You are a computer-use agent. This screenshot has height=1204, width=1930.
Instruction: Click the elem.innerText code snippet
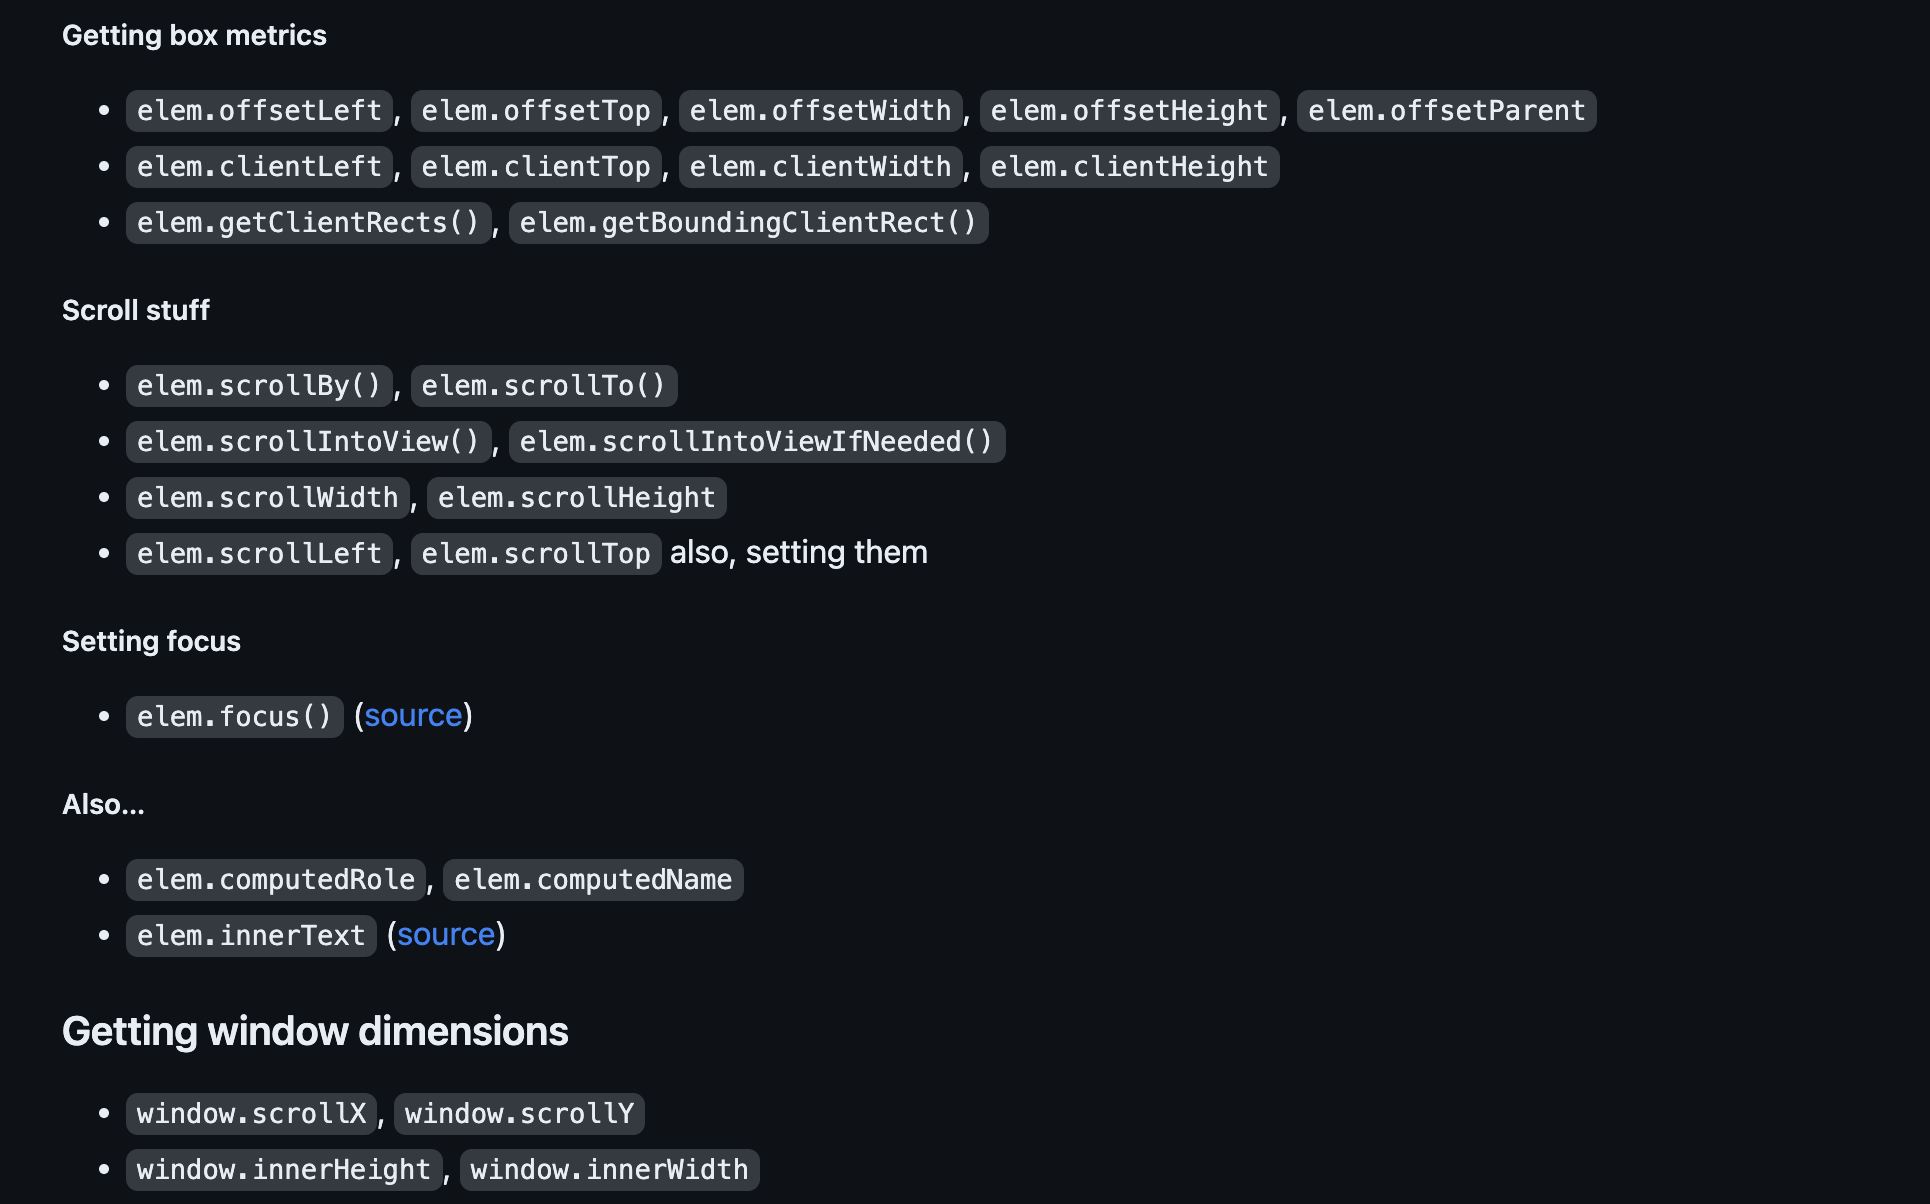click(x=251, y=936)
